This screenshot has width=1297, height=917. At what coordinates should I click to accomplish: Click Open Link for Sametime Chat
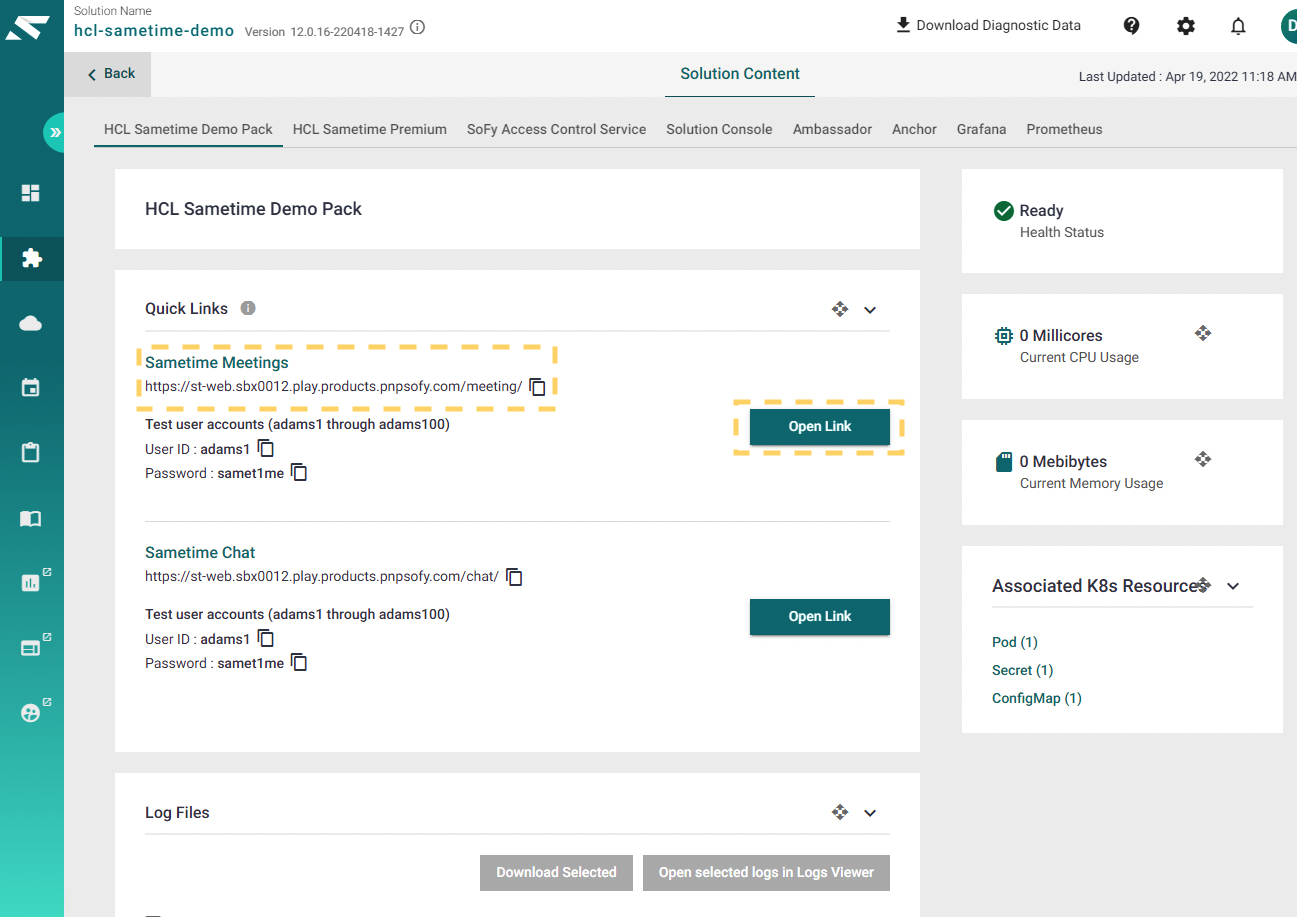[x=820, y=616]
